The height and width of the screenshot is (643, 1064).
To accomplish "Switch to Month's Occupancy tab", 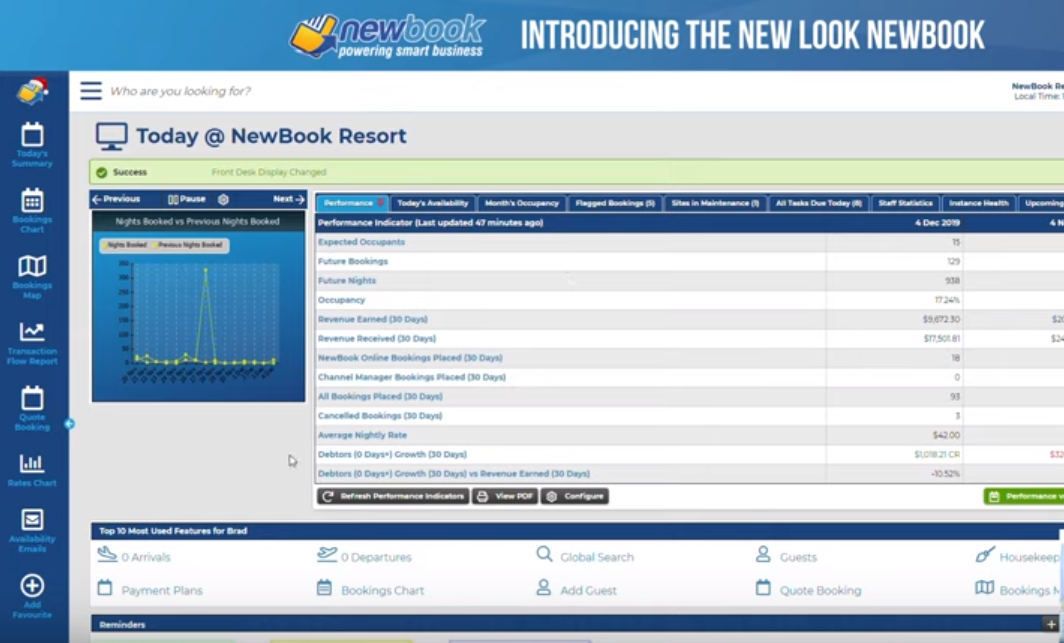I will (521, 203).
